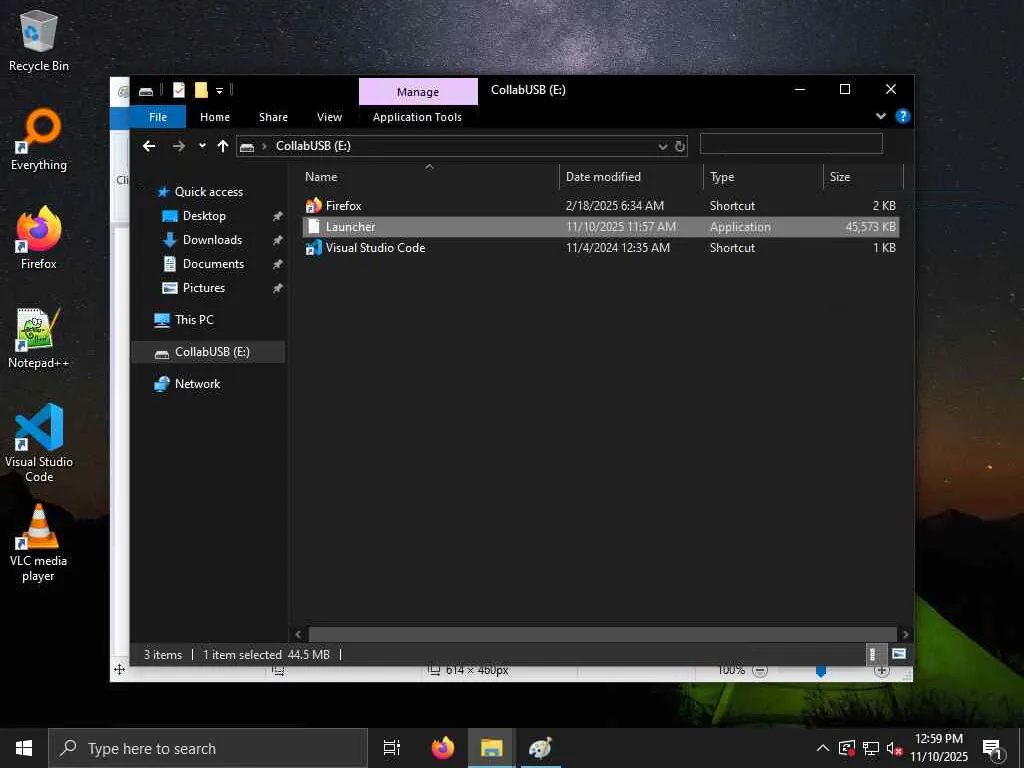The width and height of the screenshot is (1024, 768).
Task: Click the taskbar search box
Action: coord(208,748)
